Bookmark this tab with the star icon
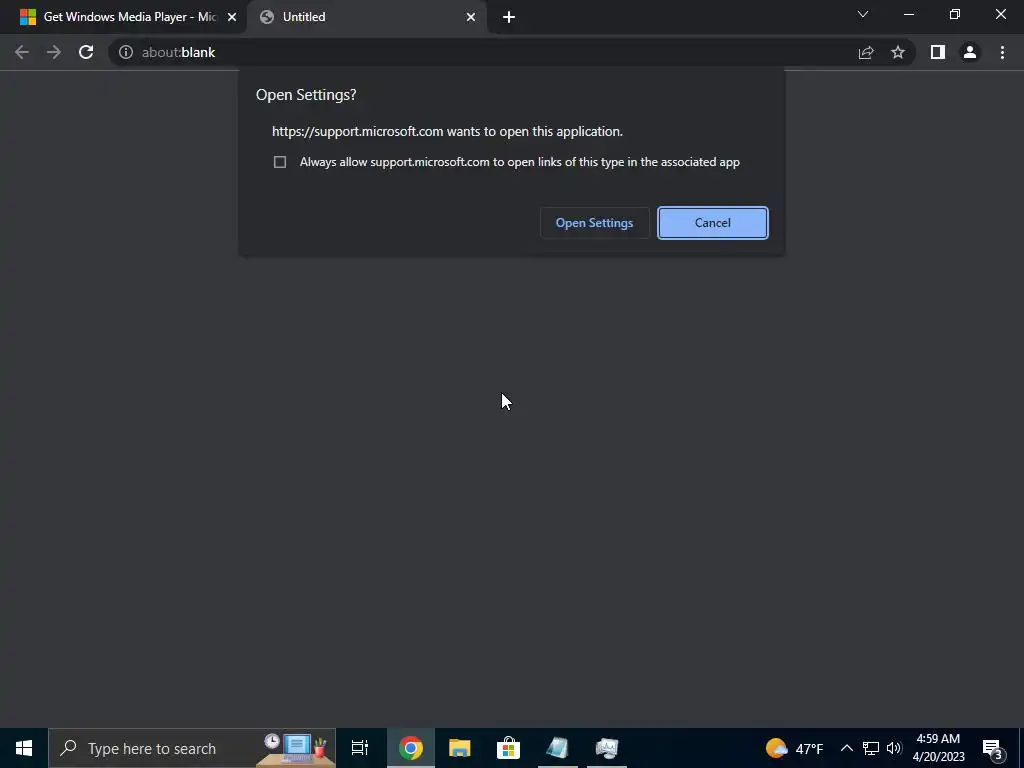 [898, 52]
